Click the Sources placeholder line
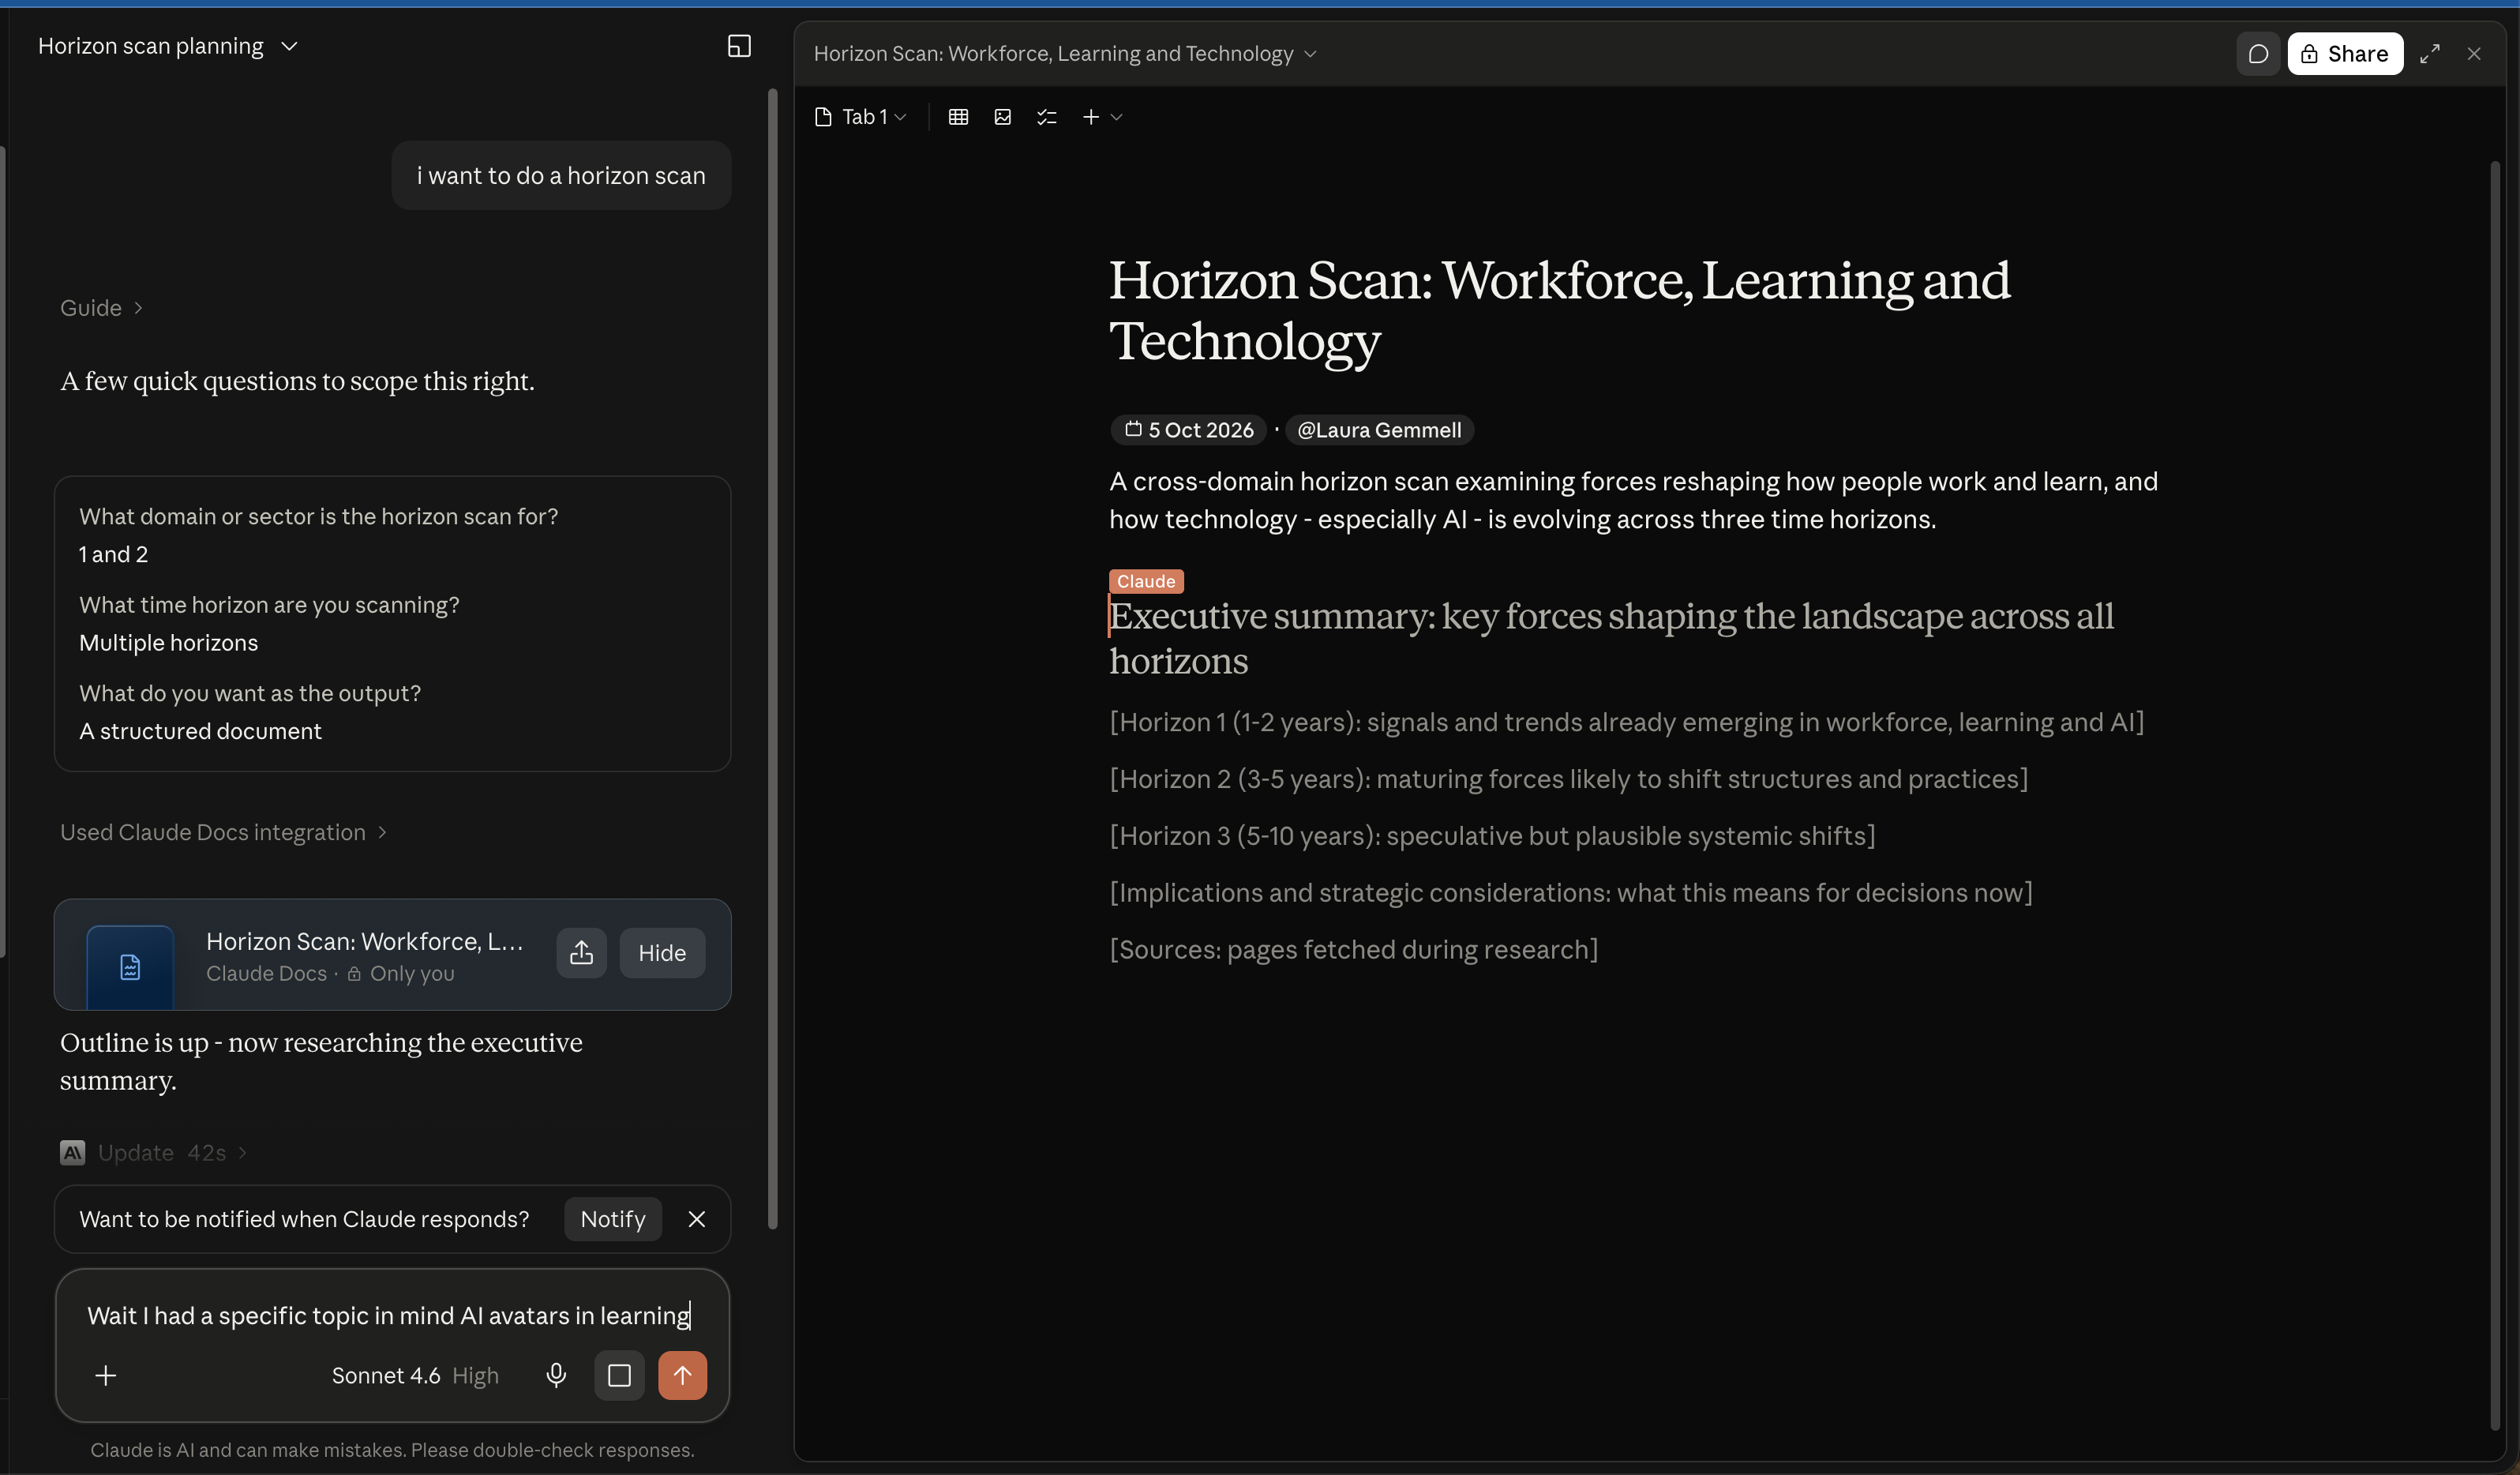 (x=1354, y=950)
